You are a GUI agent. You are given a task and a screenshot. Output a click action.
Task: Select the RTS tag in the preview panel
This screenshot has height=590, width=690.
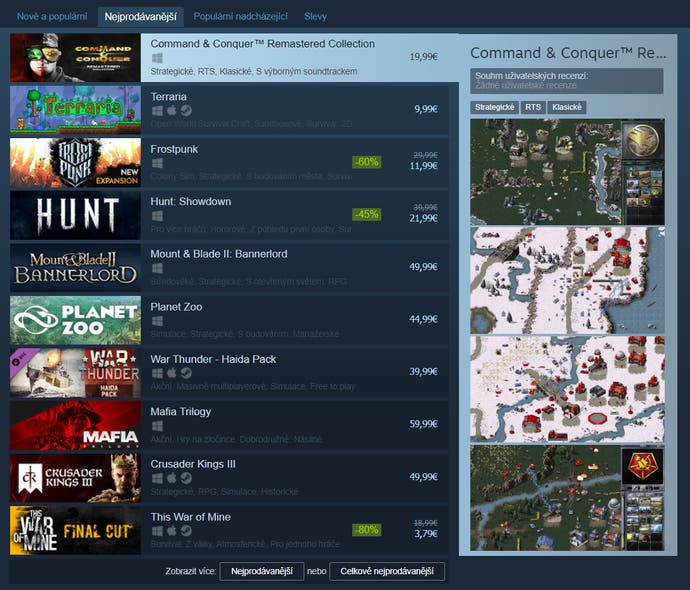click(x=533, y=107)
